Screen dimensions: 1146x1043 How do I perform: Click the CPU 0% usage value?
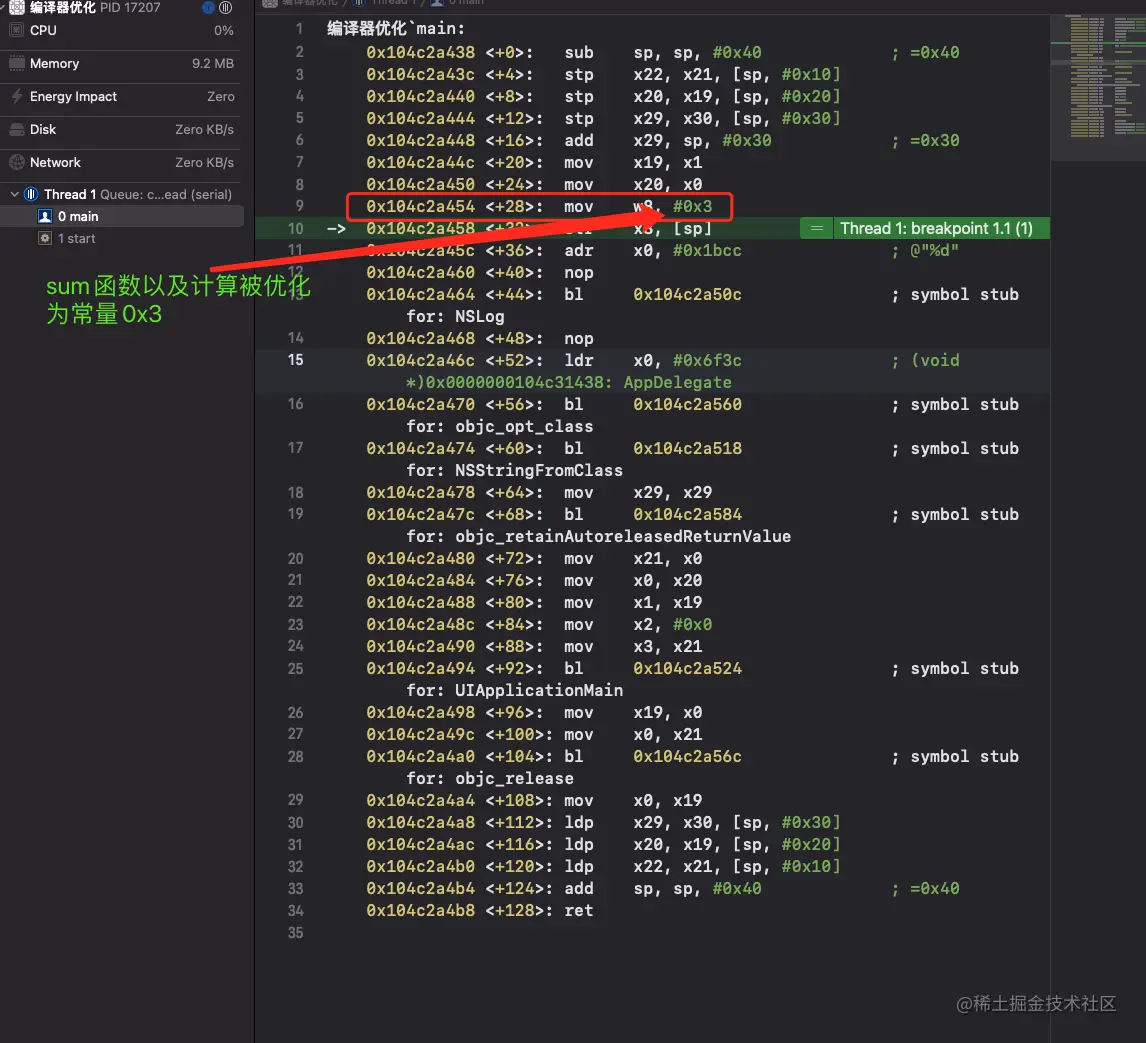pyautogui.click(x=224, y=31)
